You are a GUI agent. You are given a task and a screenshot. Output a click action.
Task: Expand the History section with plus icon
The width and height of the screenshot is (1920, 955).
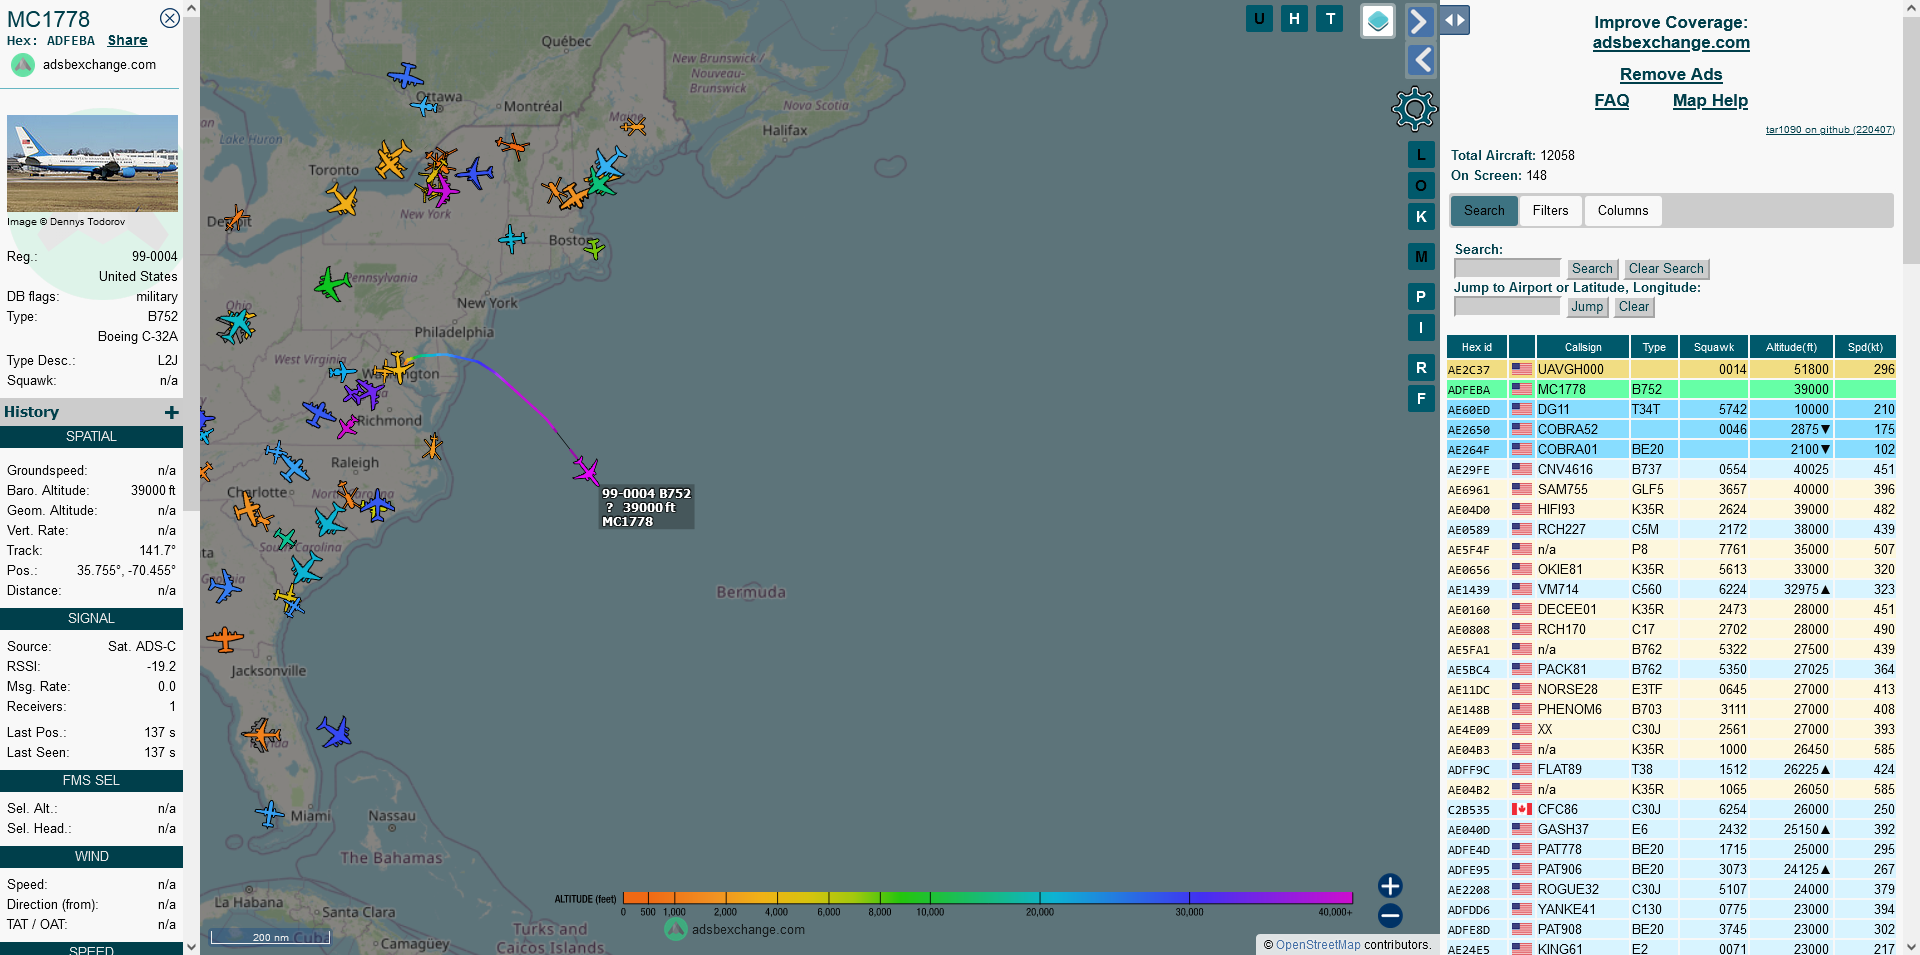click(172, 412)
